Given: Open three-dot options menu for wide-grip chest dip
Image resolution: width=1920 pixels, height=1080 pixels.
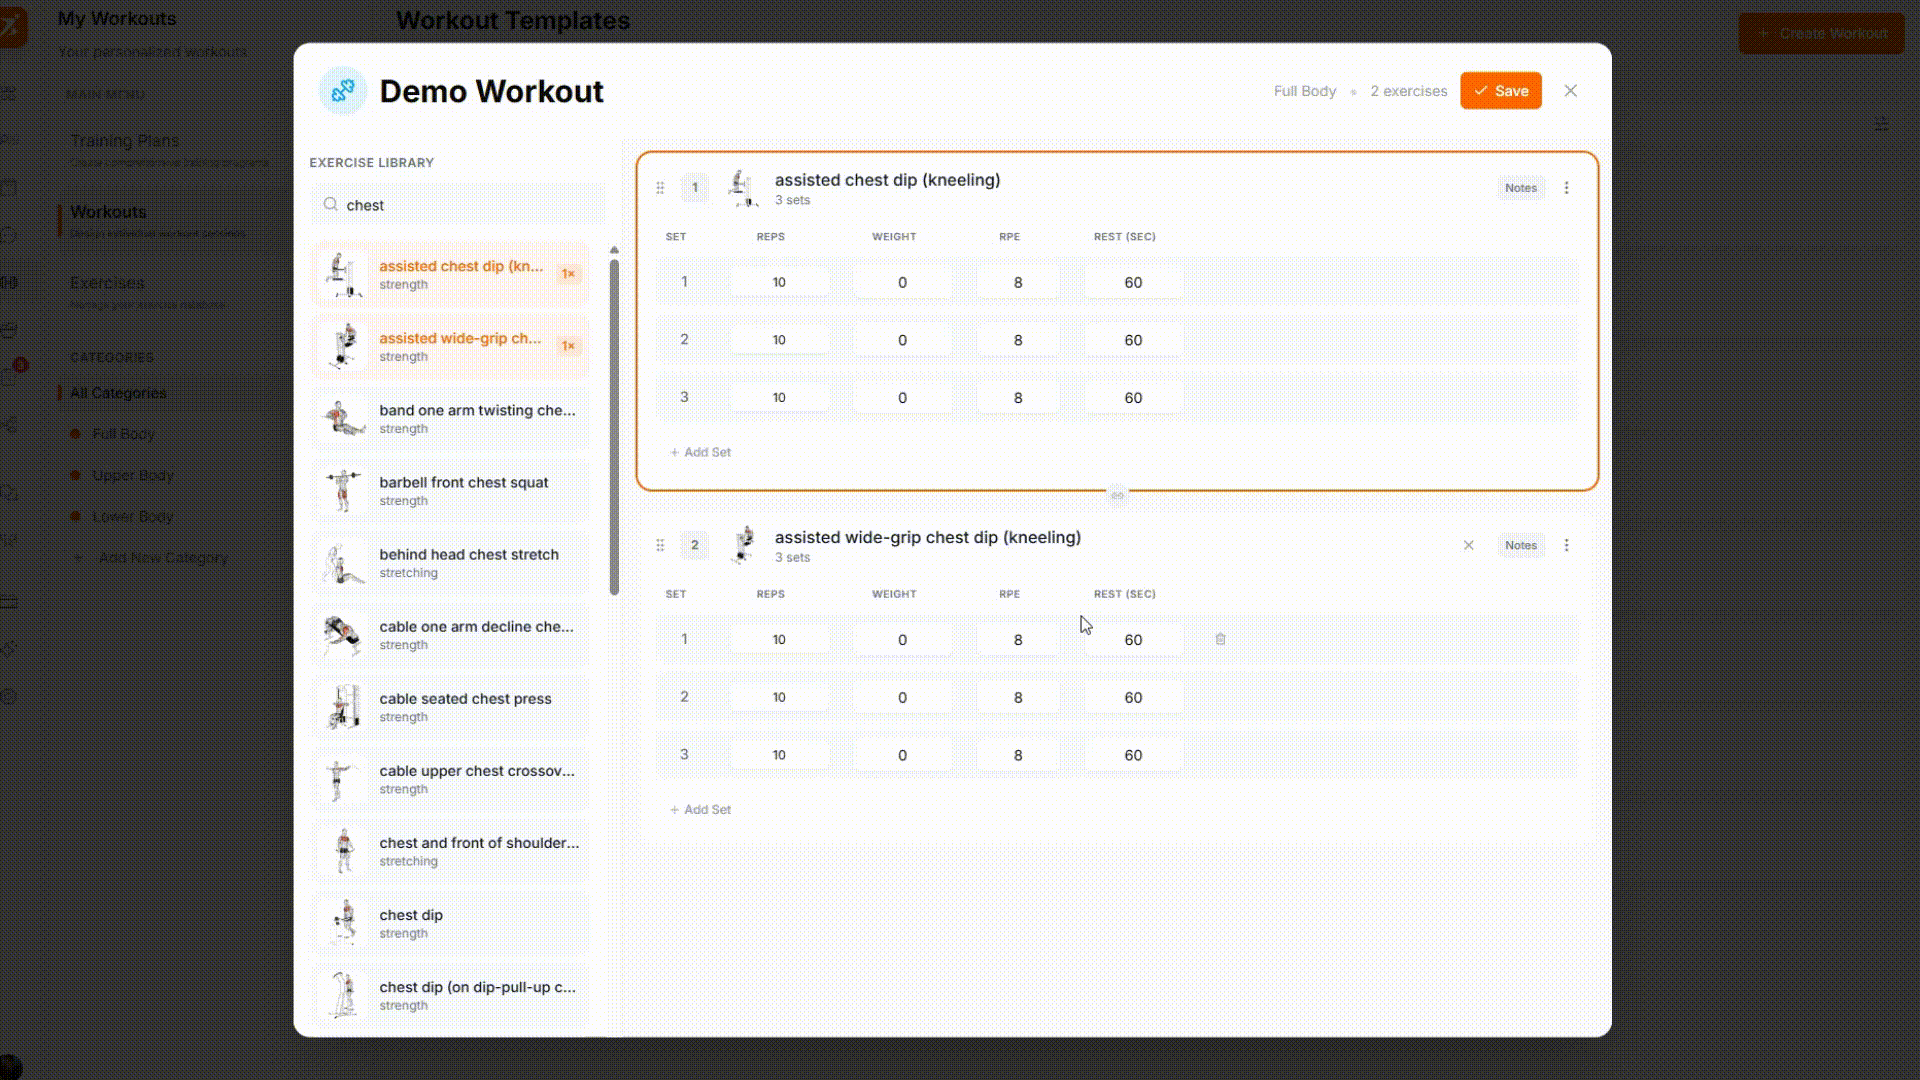Looking at the screenshot, I should [x=1566, y=545].
